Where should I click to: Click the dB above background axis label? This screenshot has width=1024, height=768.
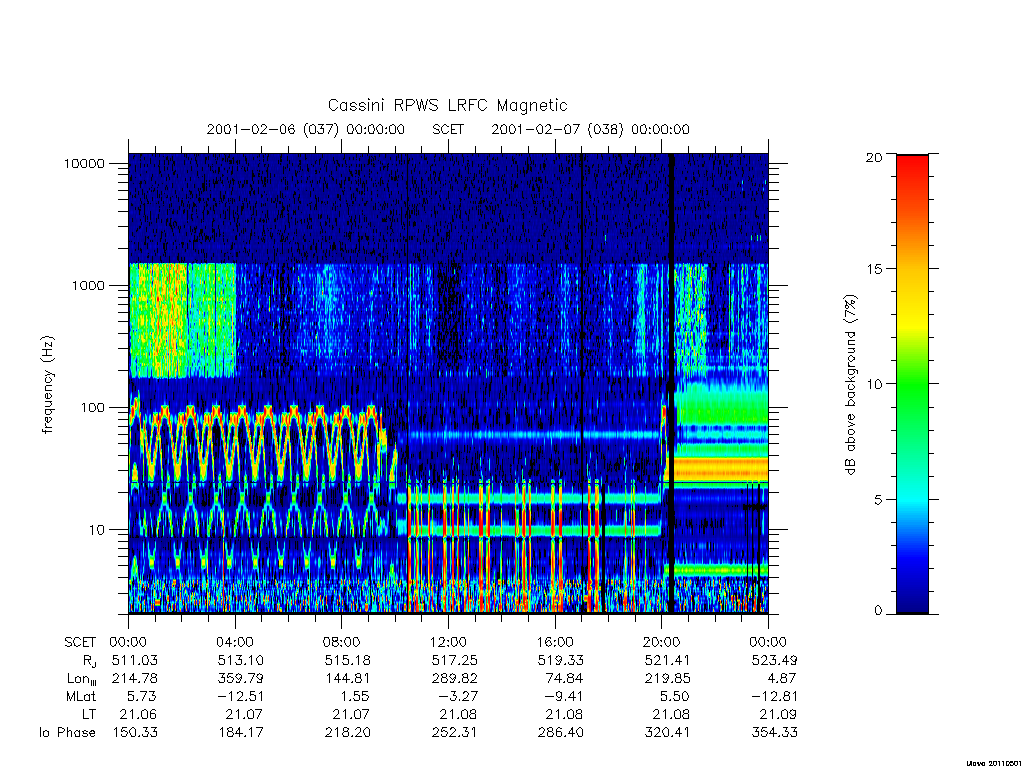click(x=850, y=385)
